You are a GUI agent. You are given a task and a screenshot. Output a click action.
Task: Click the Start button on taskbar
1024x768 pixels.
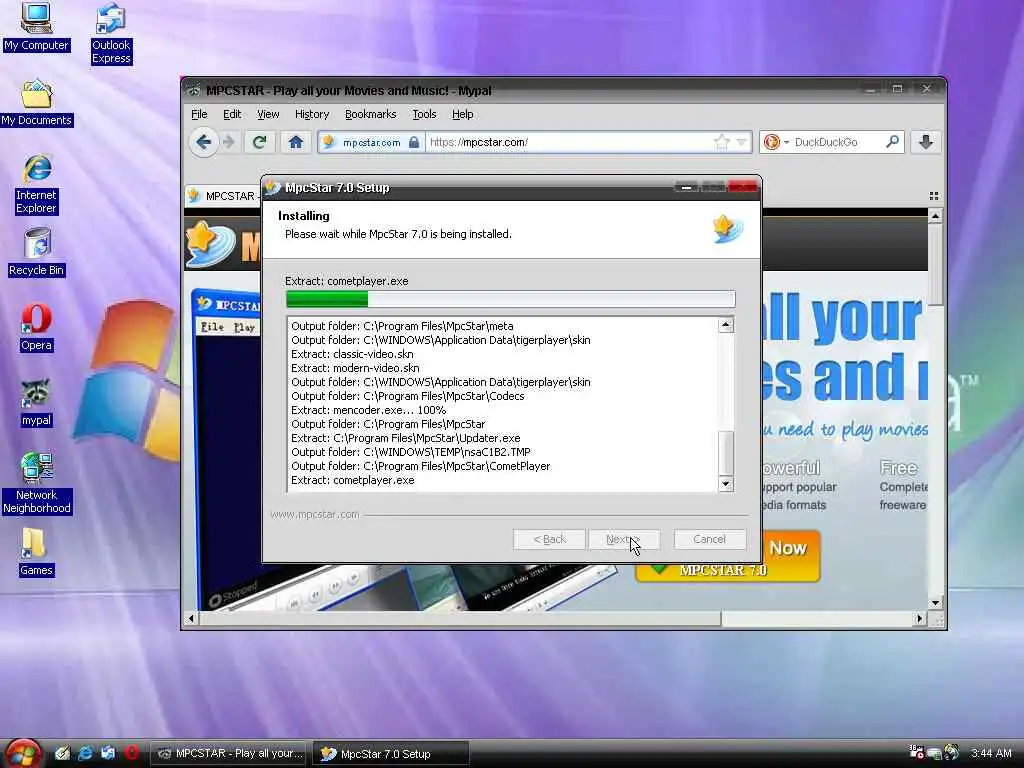[23, 754]
